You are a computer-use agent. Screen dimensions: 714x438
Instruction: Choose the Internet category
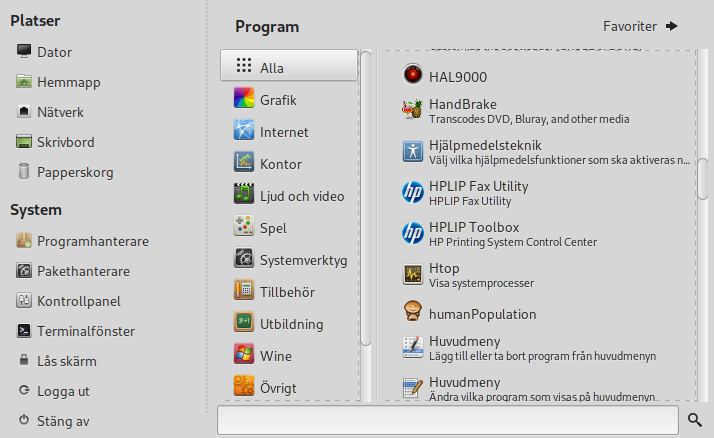tap(284, 132)
